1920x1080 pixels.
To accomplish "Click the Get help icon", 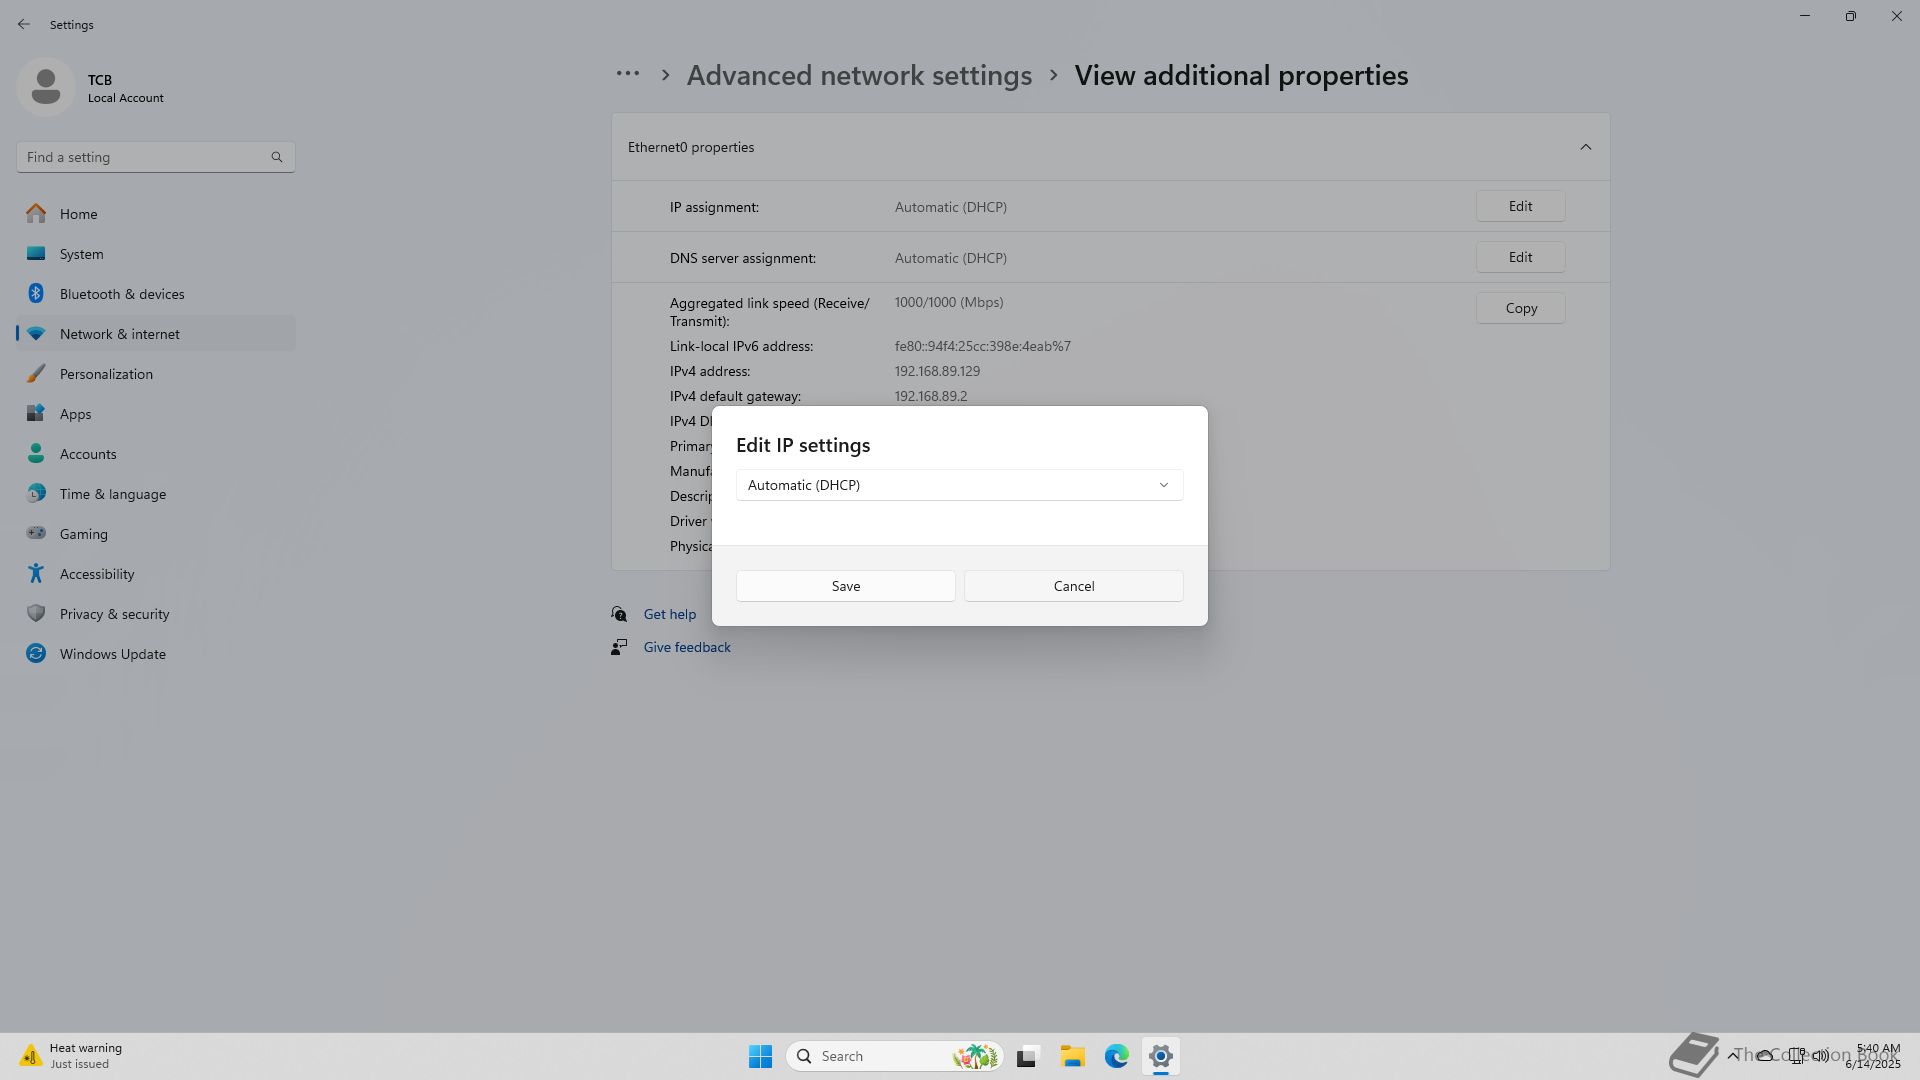I will tap(619, 614).
